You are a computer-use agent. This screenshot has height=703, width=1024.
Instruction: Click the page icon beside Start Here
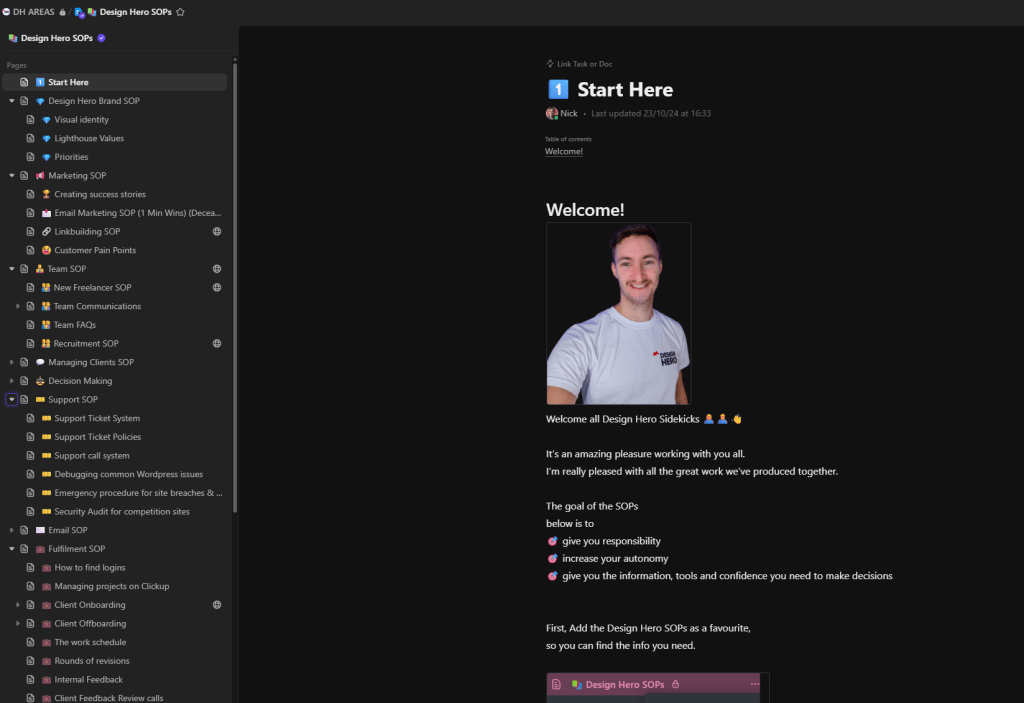(x=24, y=82)
